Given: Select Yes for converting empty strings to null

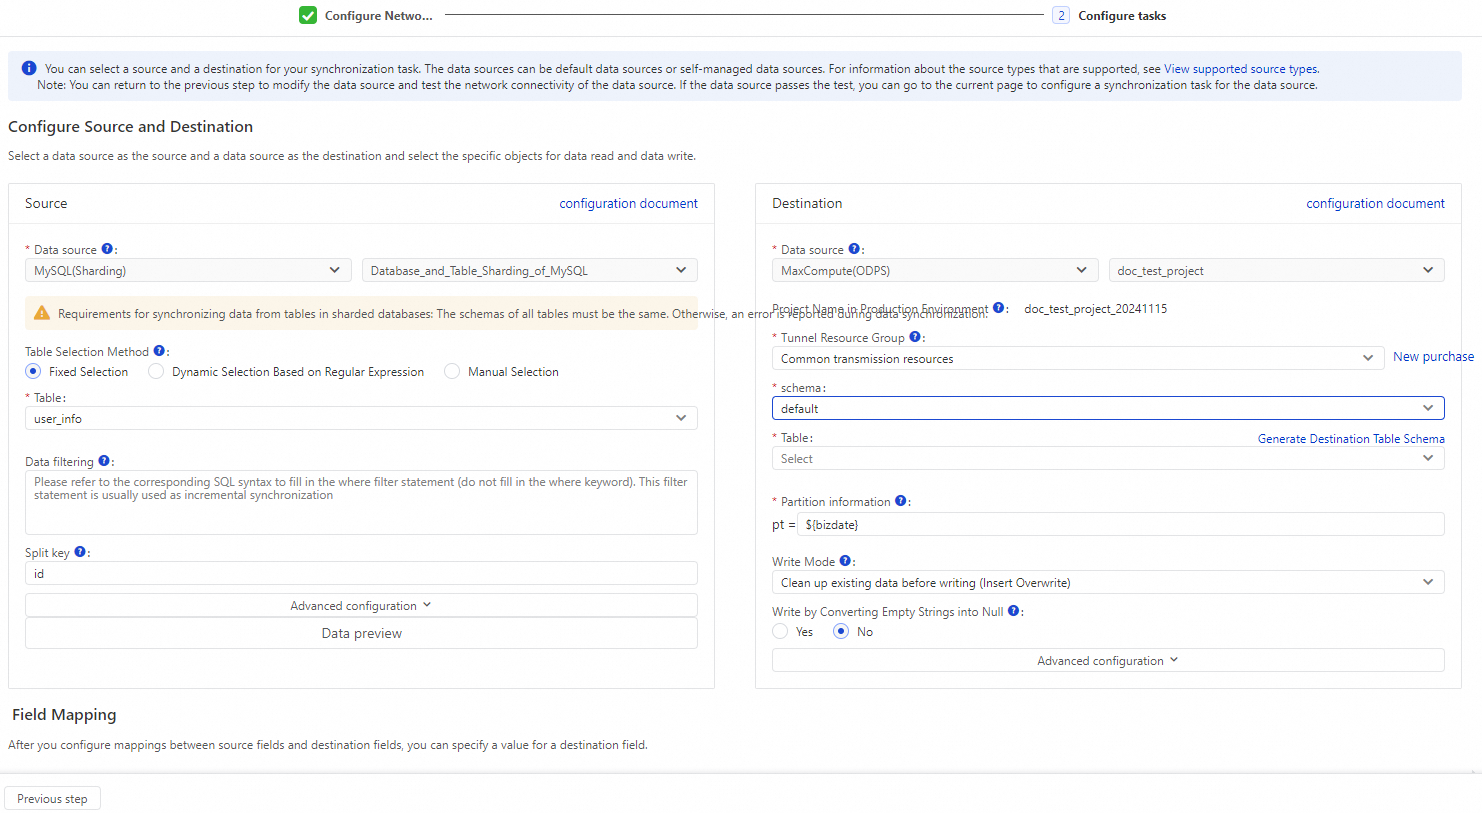Looking at the screenshot, I should pos(780,631).
